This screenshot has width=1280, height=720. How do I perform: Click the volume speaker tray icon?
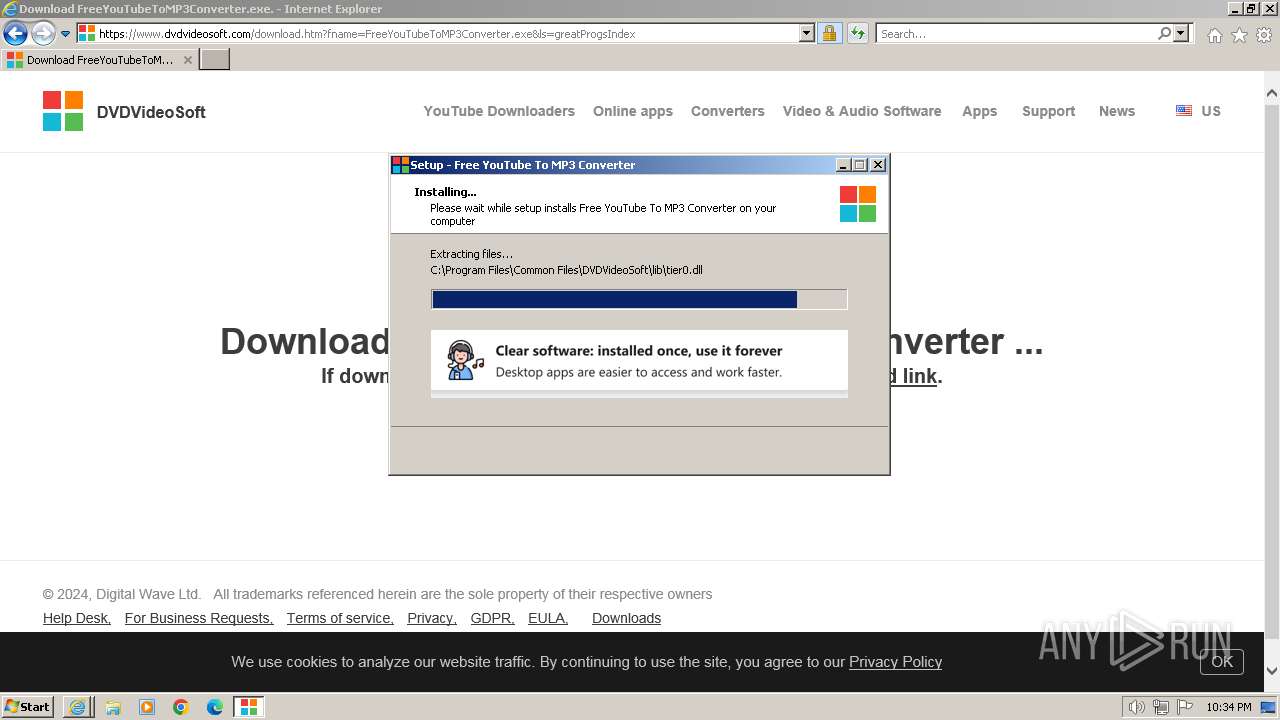pos(1137,707)
